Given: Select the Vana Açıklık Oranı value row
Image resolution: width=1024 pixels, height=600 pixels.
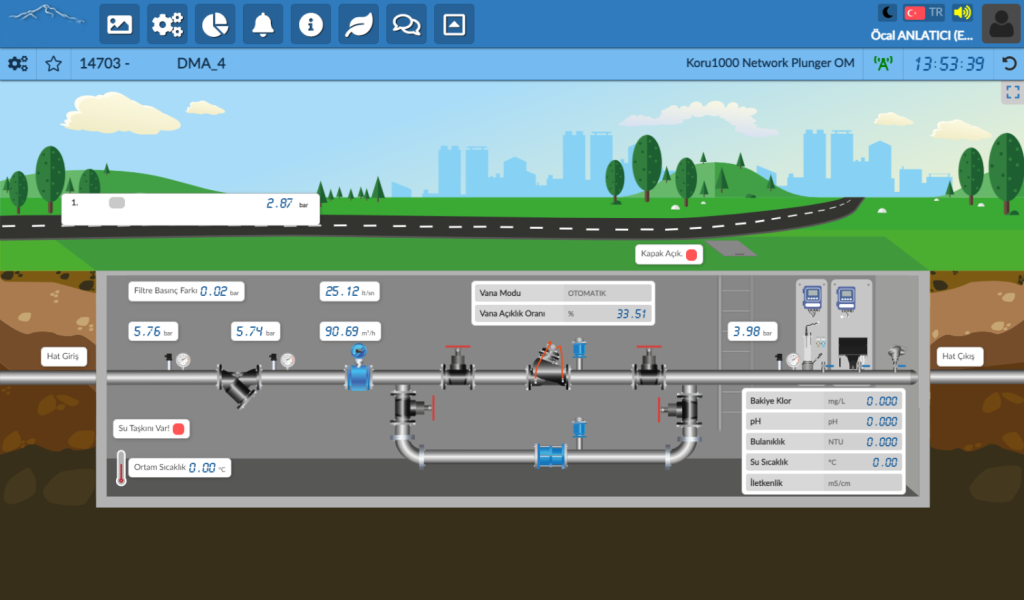Looking at the screenshot, I should point(562,313).
